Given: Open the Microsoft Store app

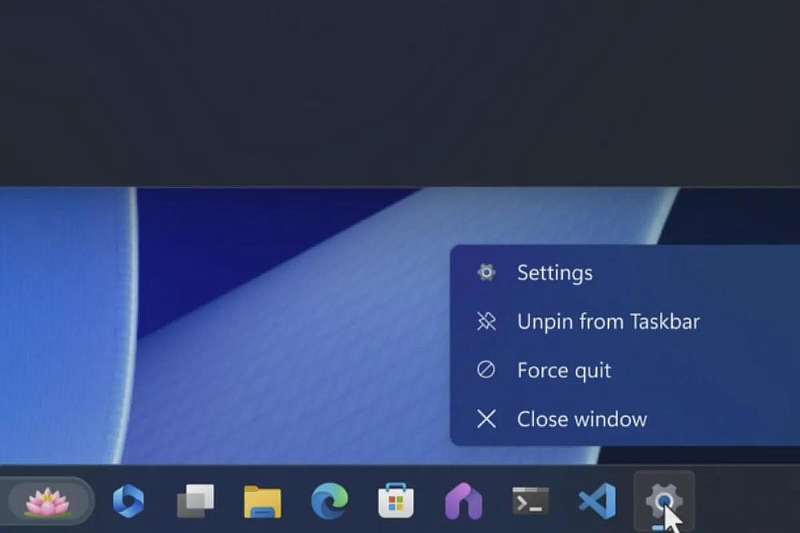Looking at the screenshot, I should click(x=396, y=501).
